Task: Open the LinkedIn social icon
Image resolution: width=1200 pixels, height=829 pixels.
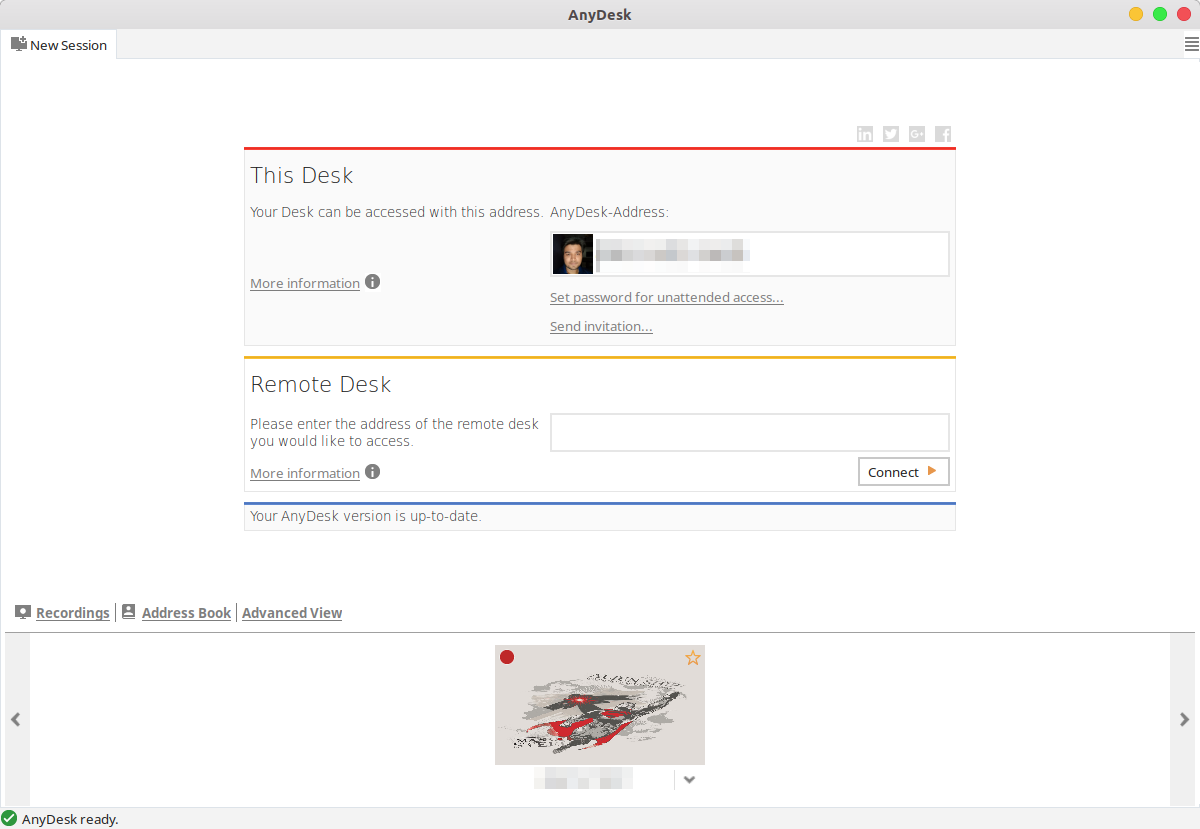Action: (865, 134)
